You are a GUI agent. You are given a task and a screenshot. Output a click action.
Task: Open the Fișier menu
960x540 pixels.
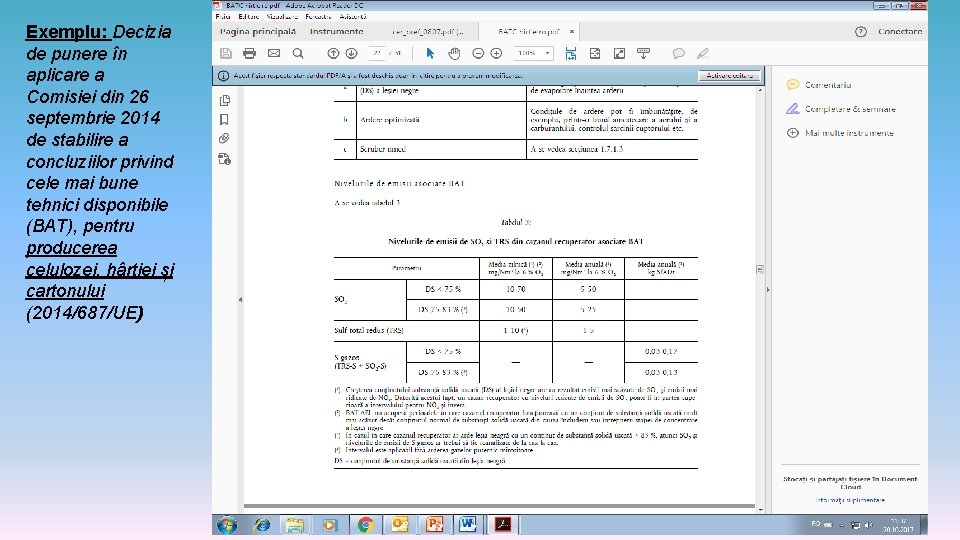click(x=222, y=17)
